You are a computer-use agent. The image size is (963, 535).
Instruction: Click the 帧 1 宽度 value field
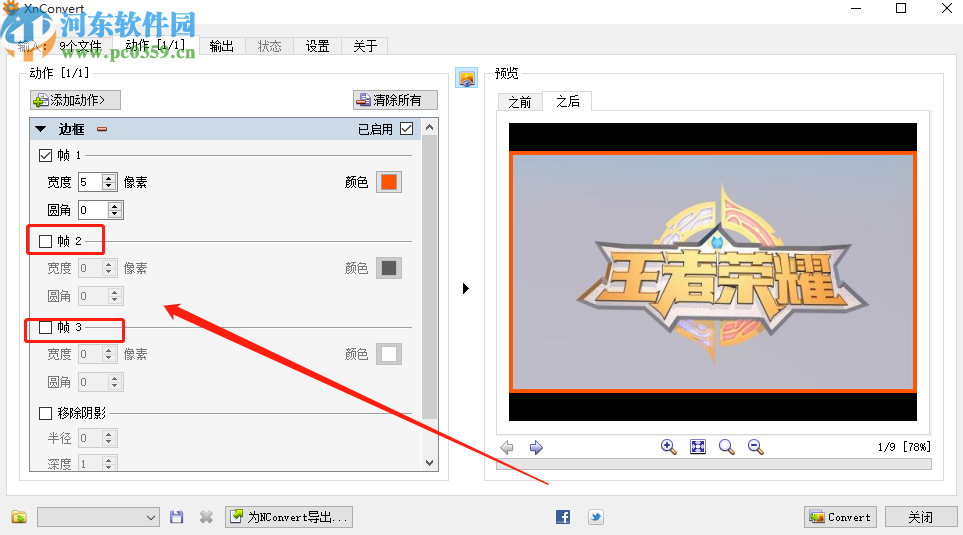(90, 182)
